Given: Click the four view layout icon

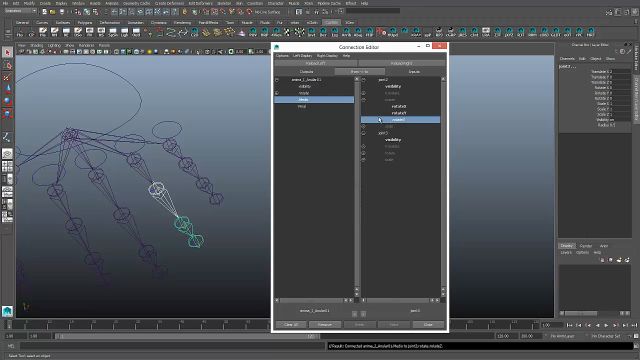Looking at the screenshot, I should click(x=7, y=167).
